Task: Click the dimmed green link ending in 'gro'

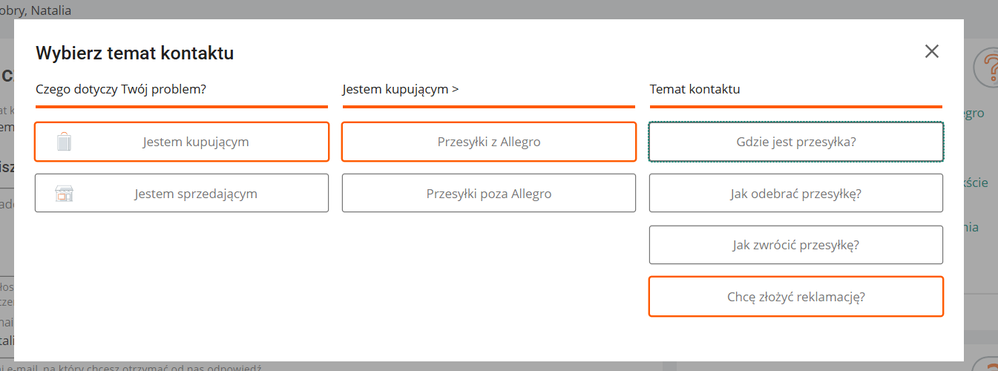Action: click(975, 113)
